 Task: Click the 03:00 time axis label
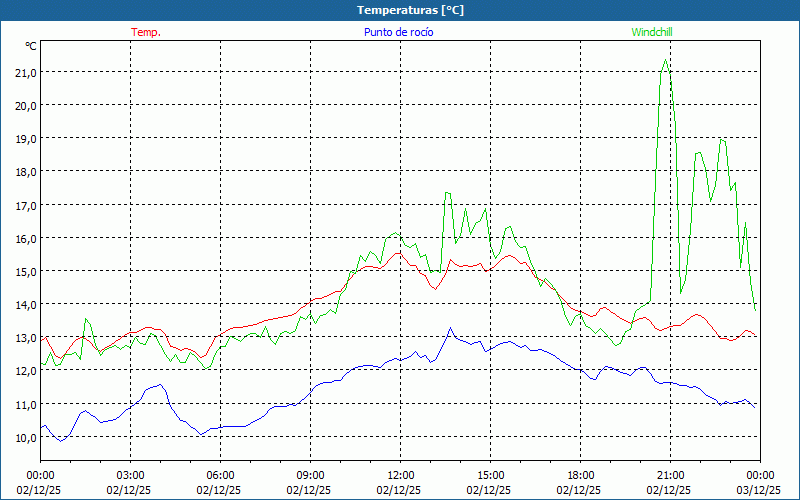click(x=130, y=475)
